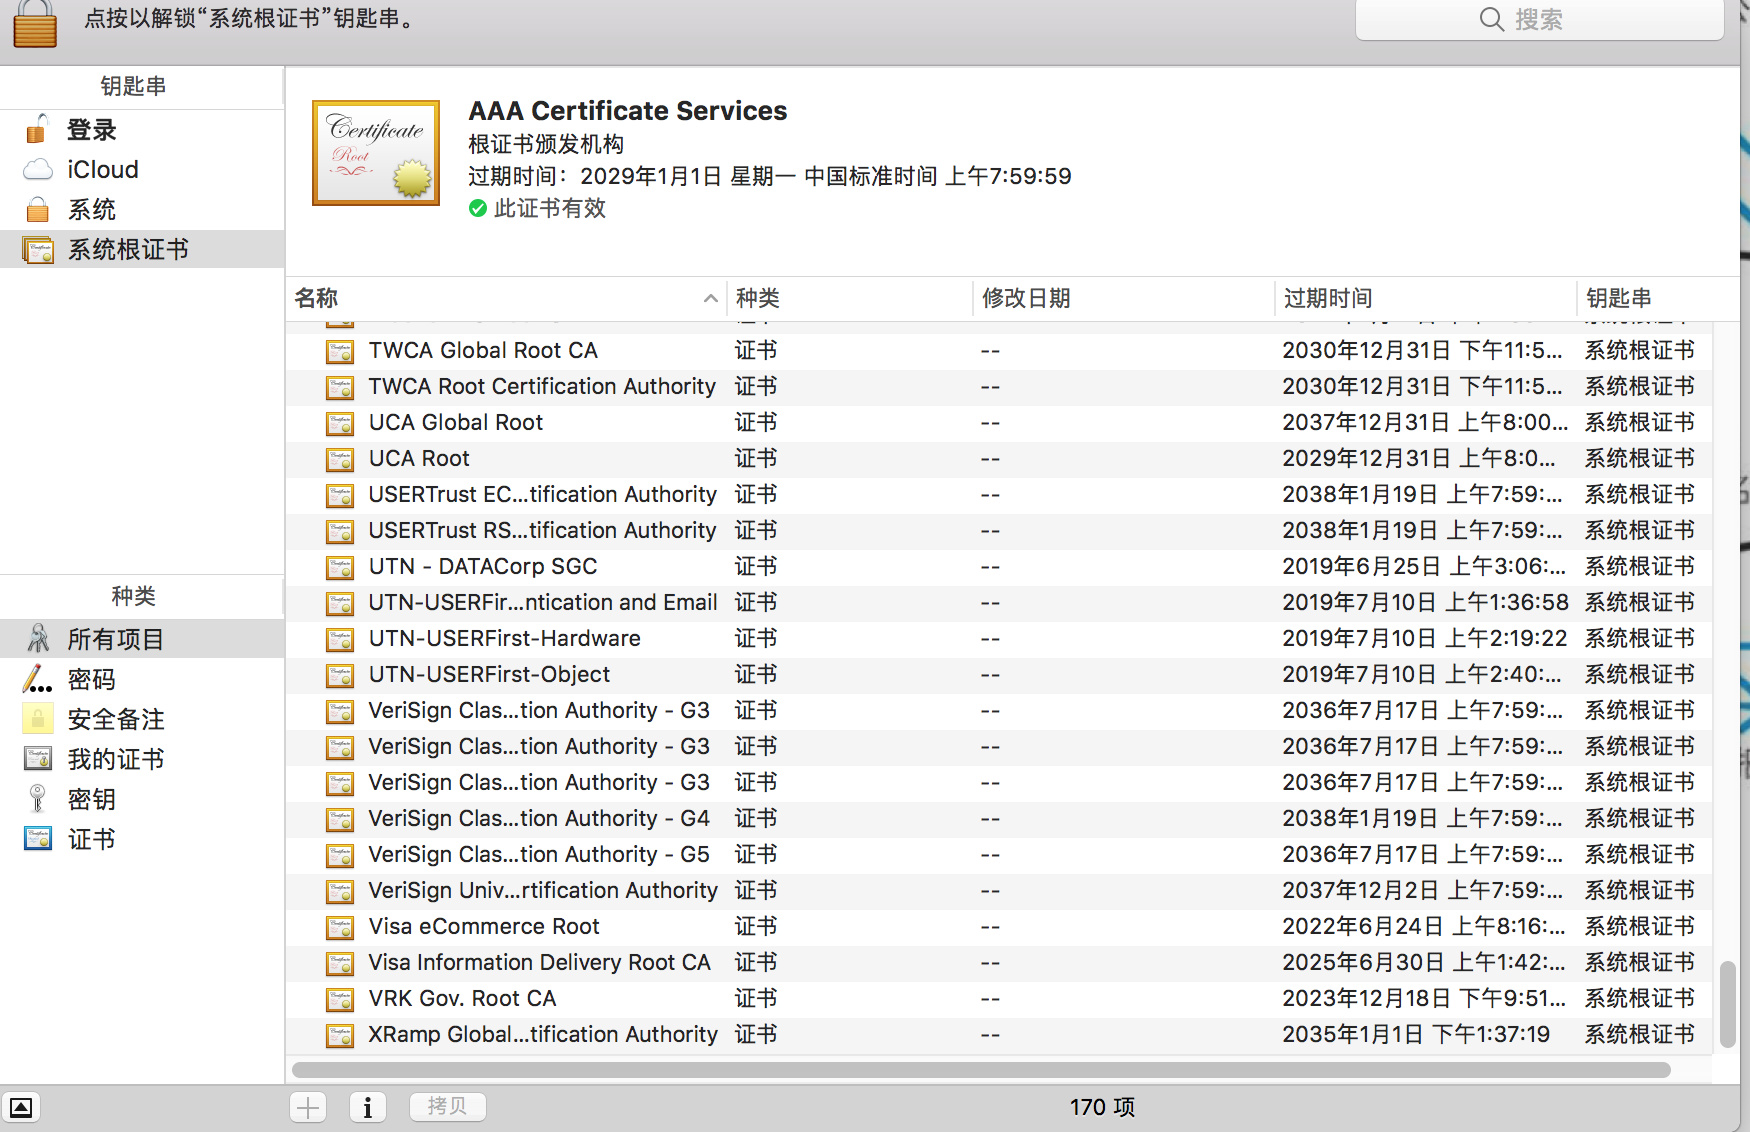This screenshot has width=1750, height=1132.
Task: Select XRamp Global...tification Authority row
Action: coord(998,1035)
